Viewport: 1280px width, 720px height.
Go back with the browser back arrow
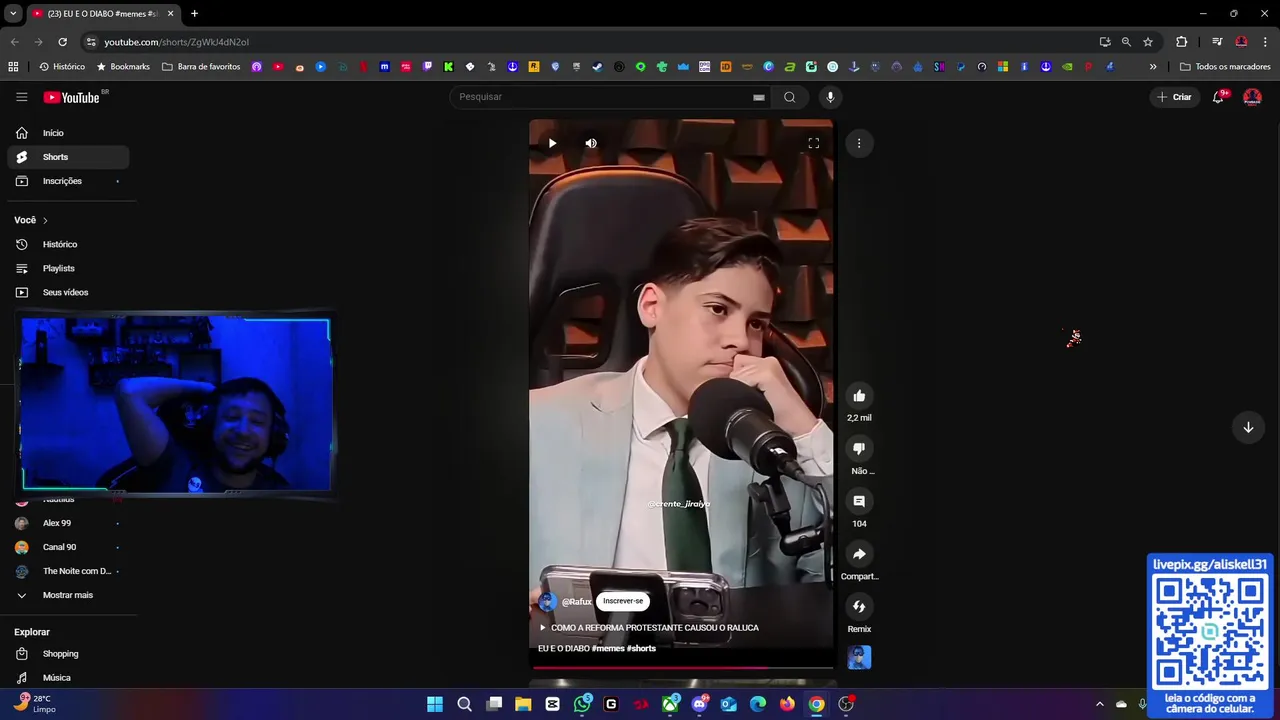14,42
